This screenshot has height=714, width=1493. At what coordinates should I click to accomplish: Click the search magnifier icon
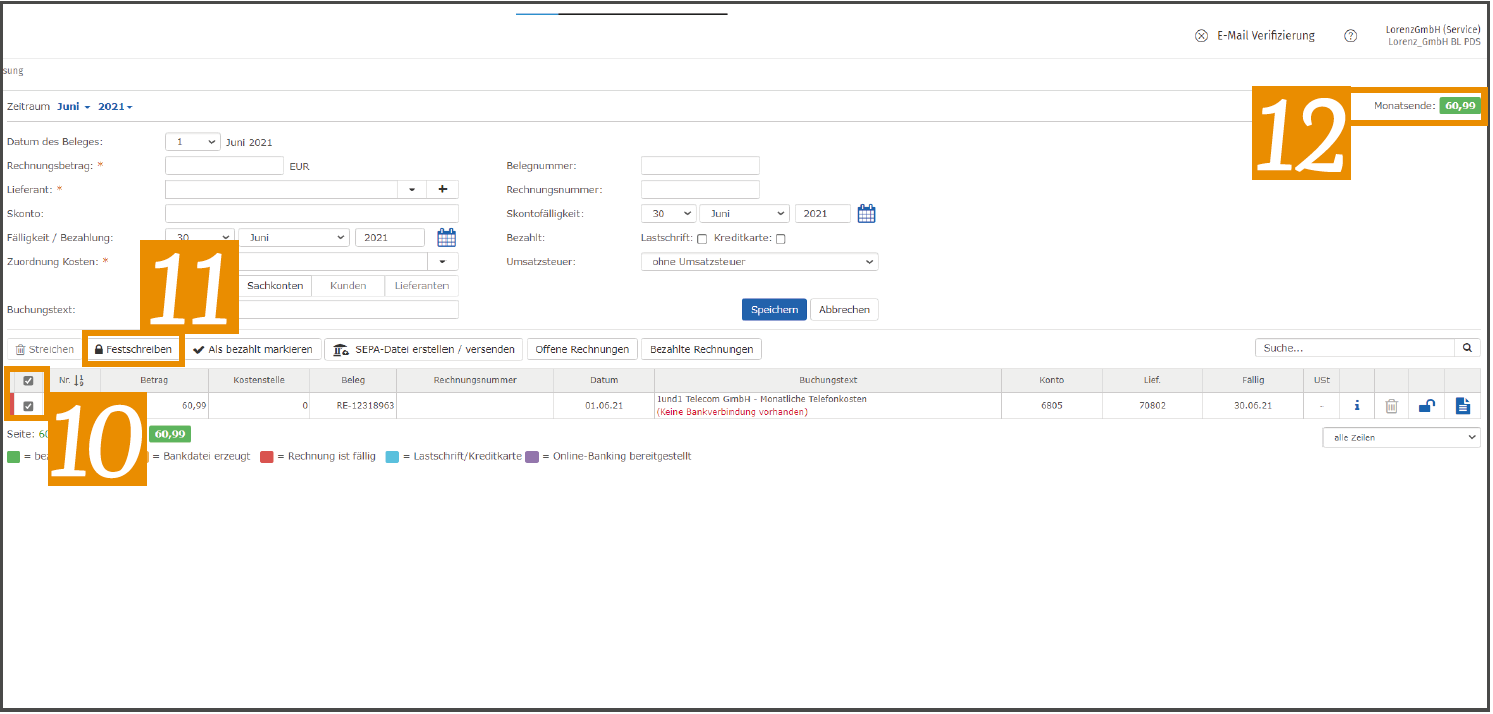pos(1467,348)
